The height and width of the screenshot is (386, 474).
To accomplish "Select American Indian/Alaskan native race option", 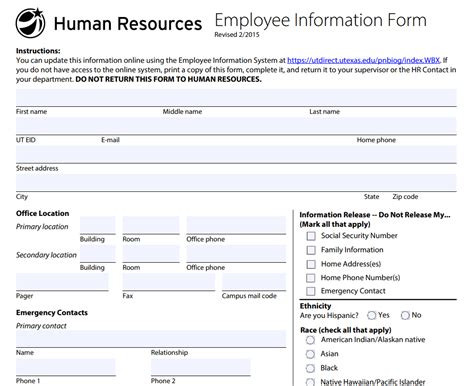I will (x=310, y=340).
